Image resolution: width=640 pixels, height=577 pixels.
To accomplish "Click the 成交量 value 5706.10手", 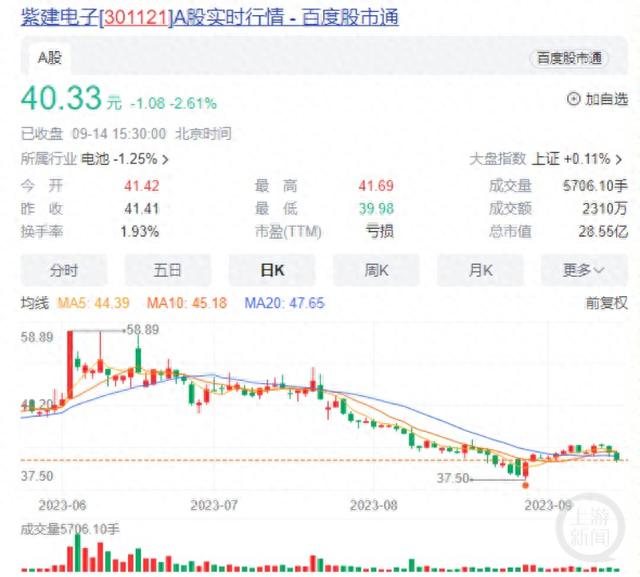I will (x=595, y=186).
